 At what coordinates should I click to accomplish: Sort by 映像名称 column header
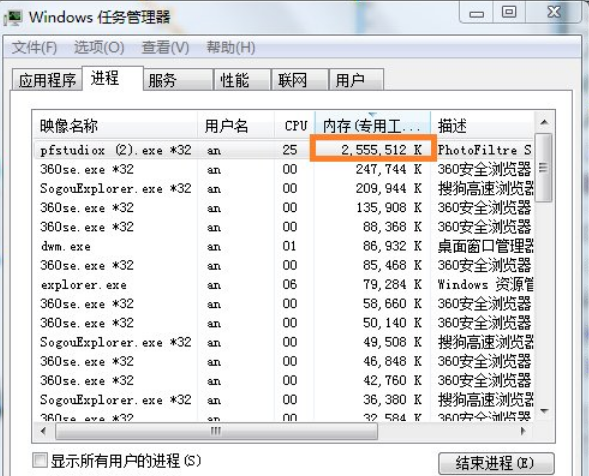pos(115,125)
